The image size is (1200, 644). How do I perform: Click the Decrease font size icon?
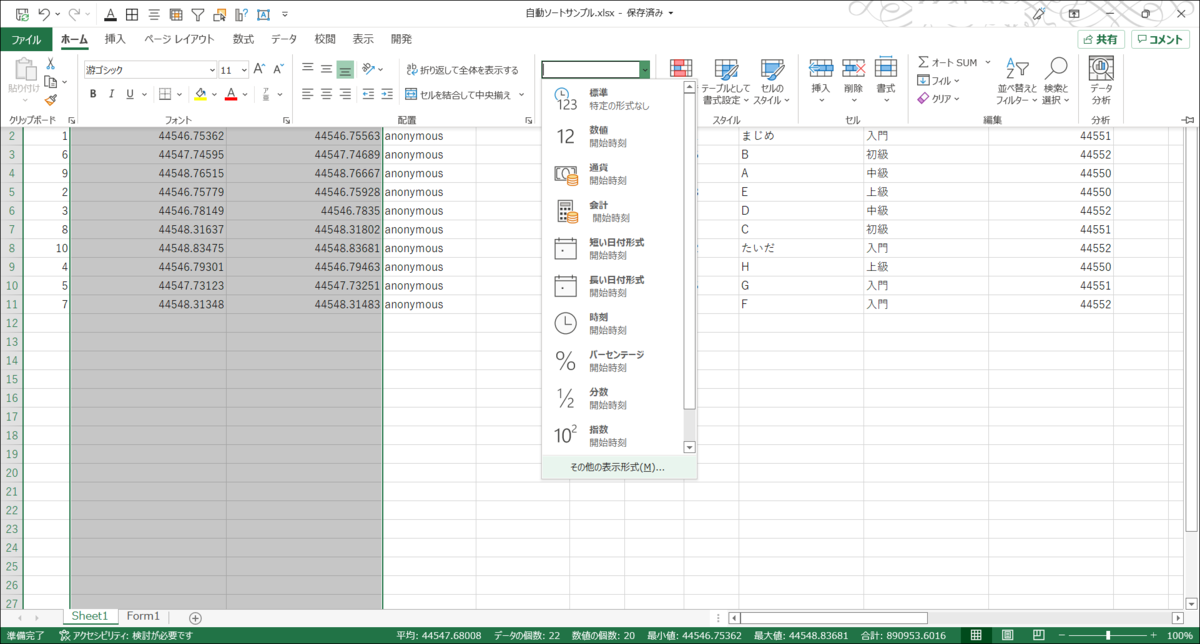(x=277, y=70)
